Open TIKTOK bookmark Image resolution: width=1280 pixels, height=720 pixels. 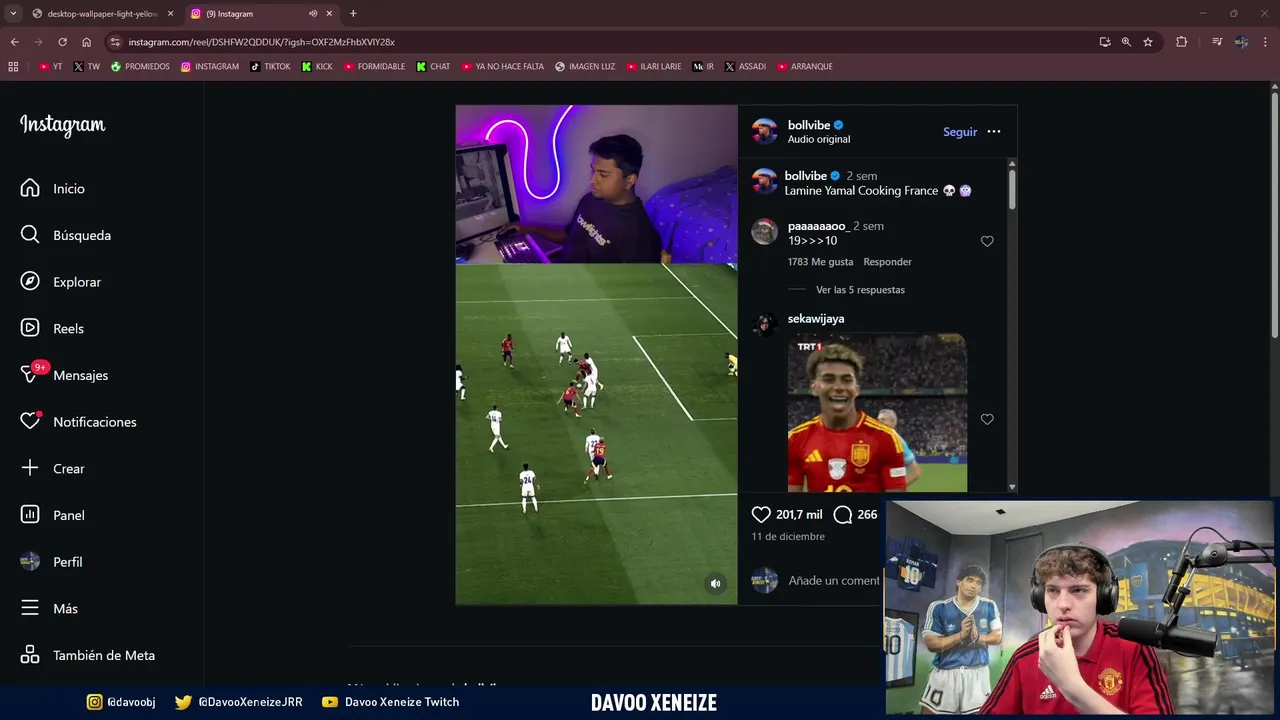[x=270, y=67]
